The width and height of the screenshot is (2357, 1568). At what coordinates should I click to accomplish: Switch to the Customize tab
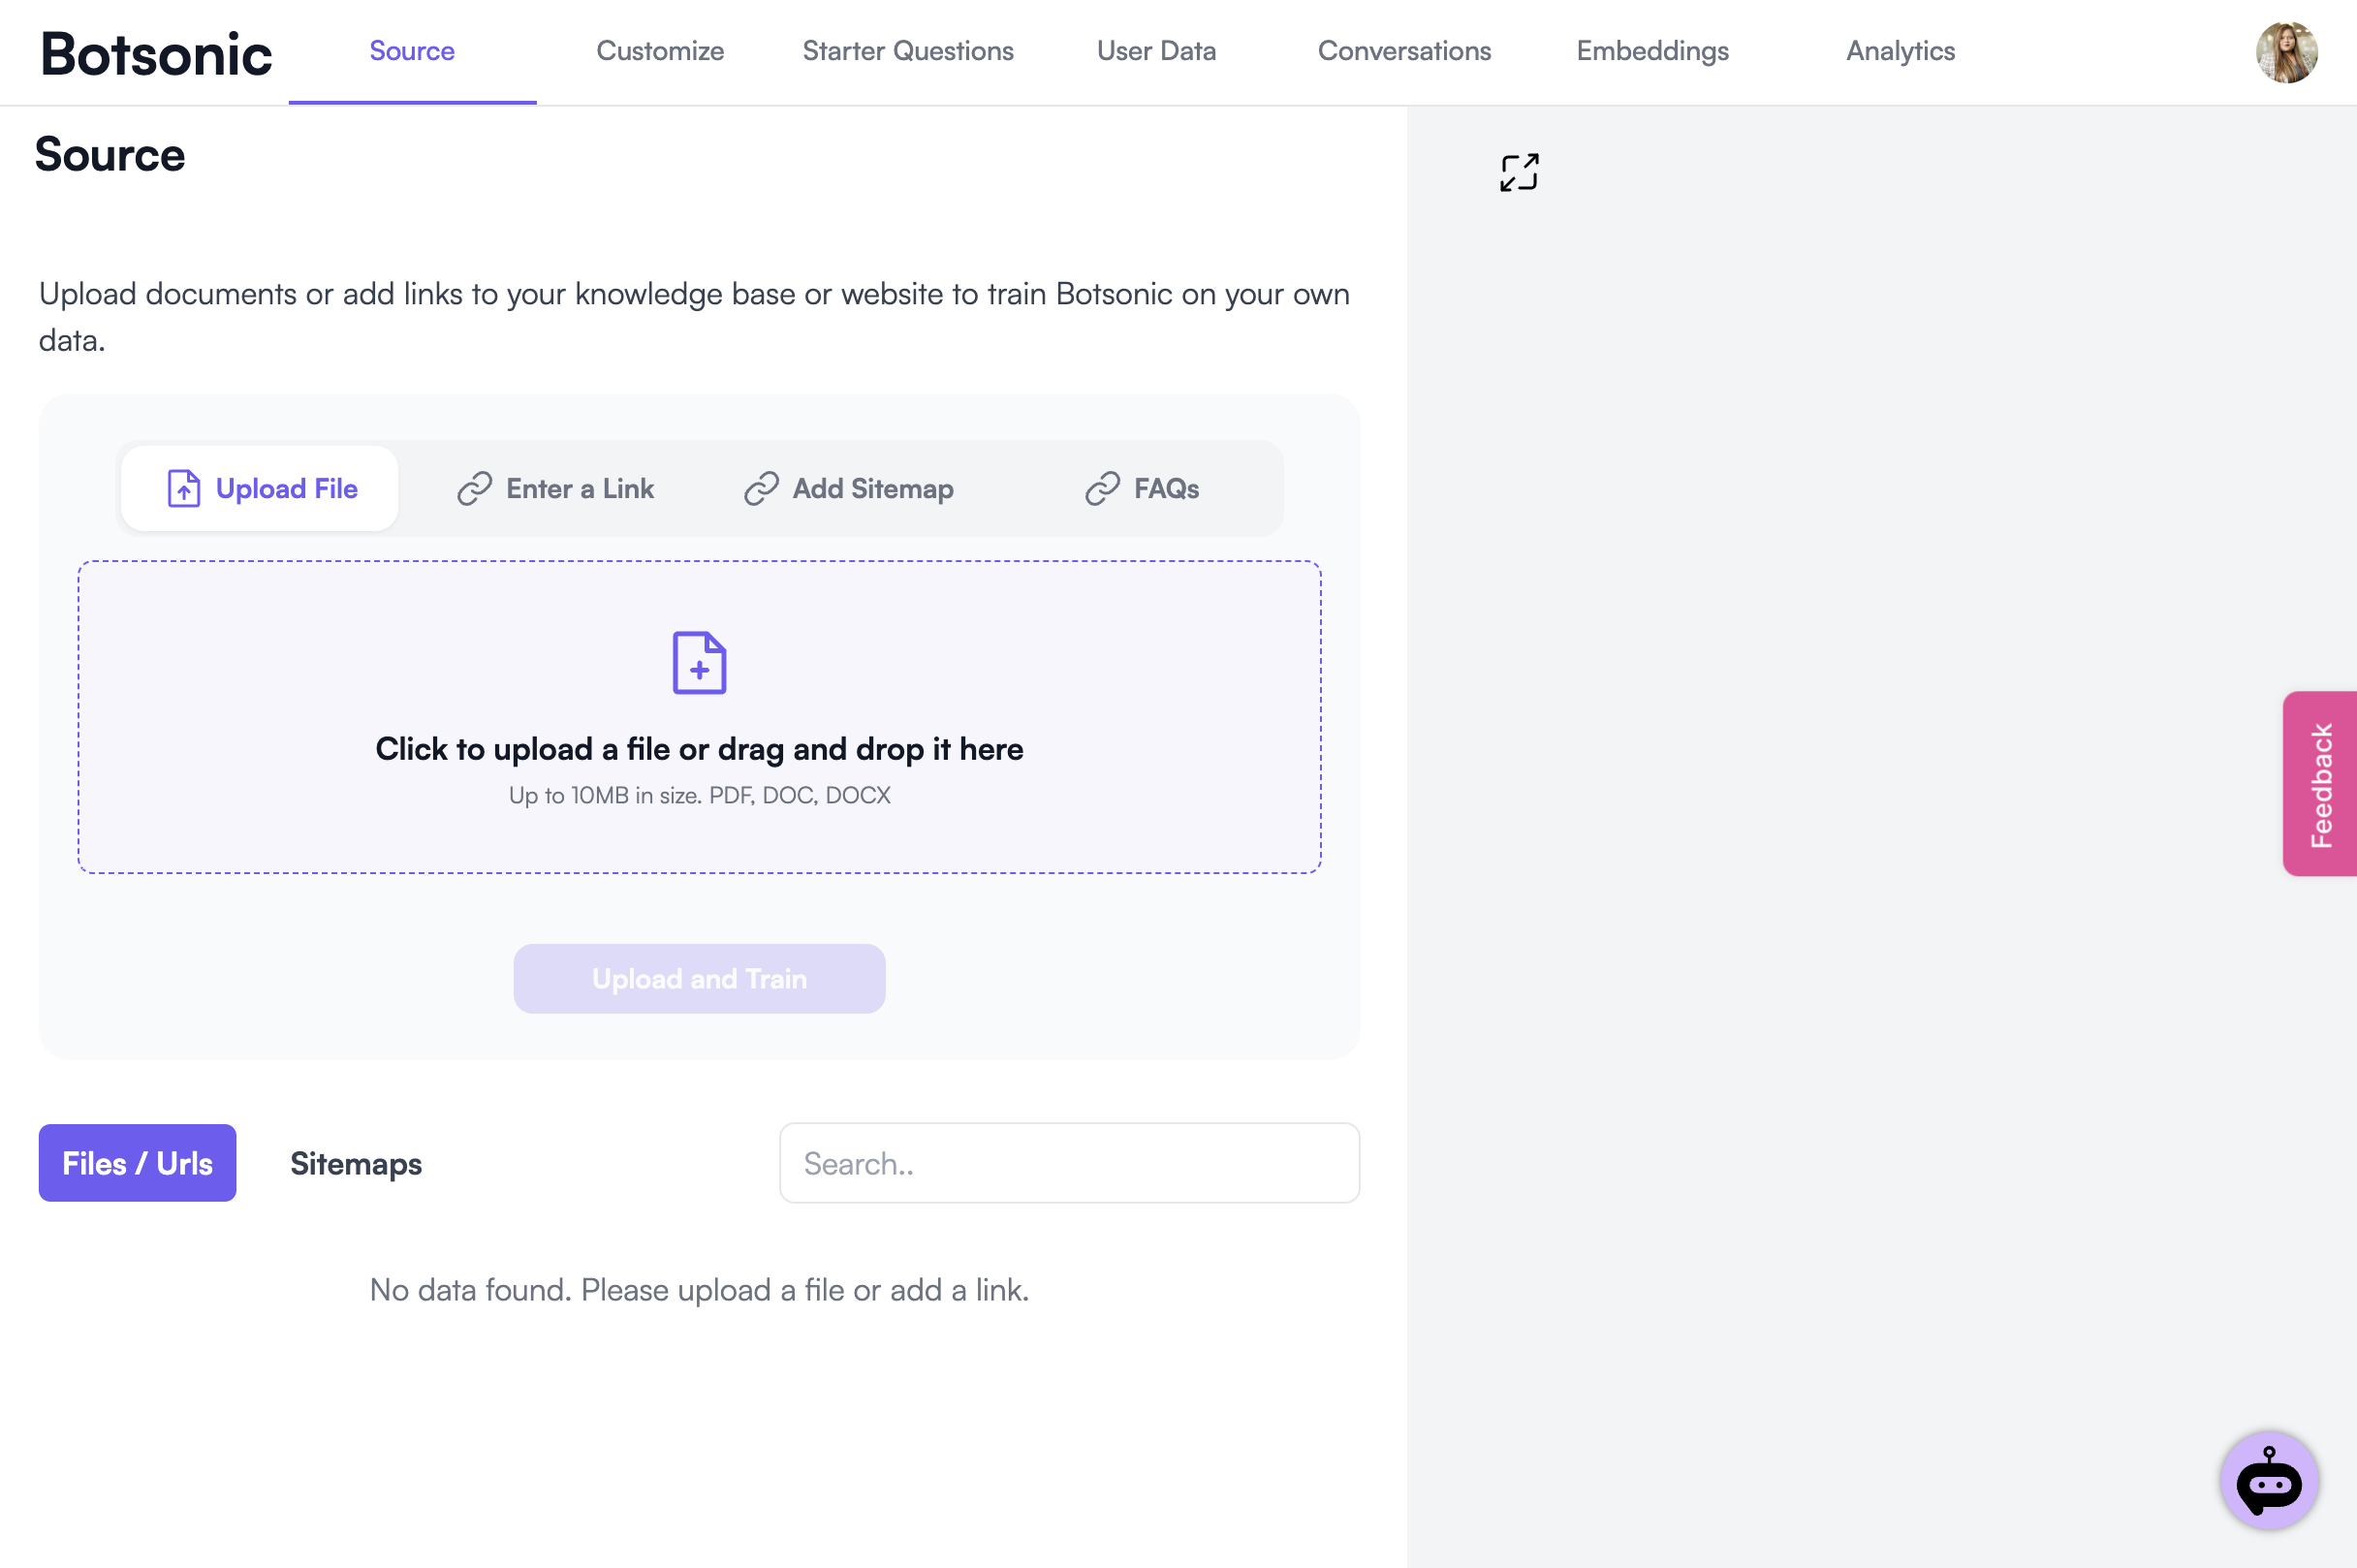[660, 49]
